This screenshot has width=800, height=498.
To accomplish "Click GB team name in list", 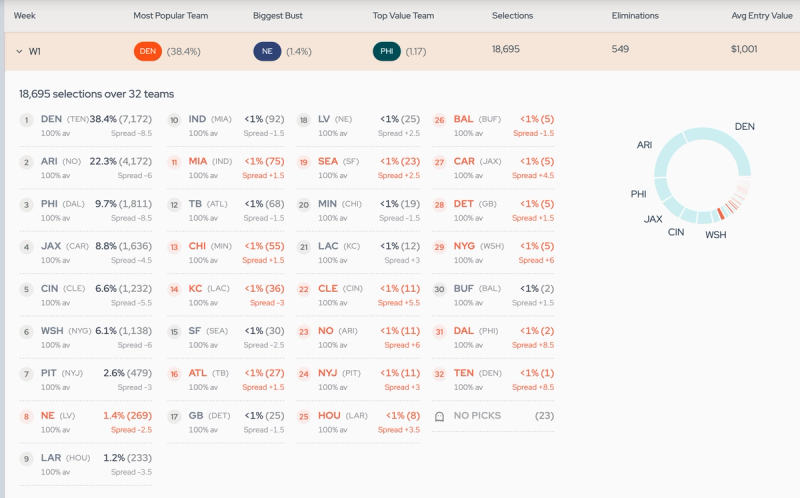I will pyautogui.click(x=196, y=415).
